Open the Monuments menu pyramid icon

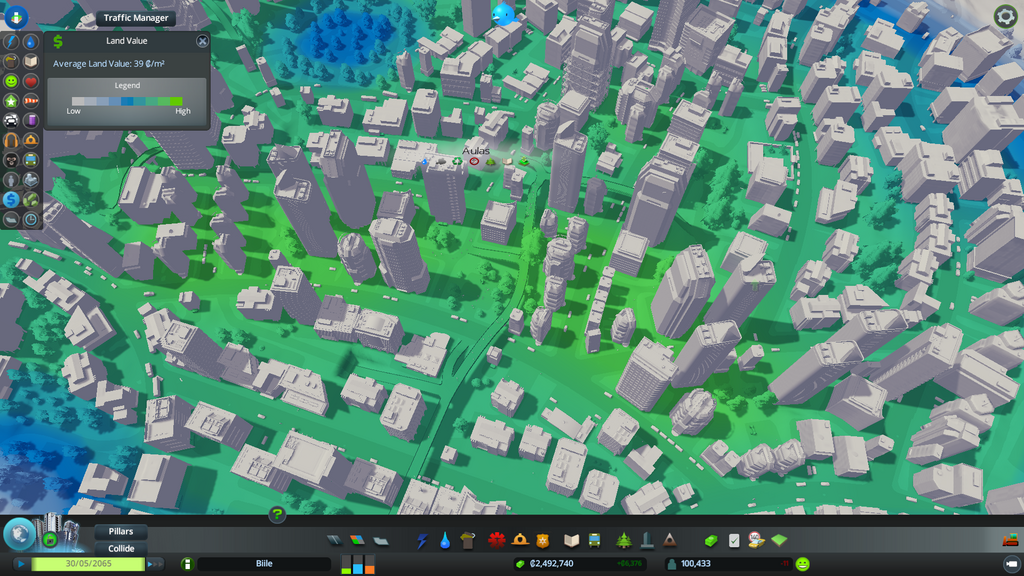(x=669, y=541)
